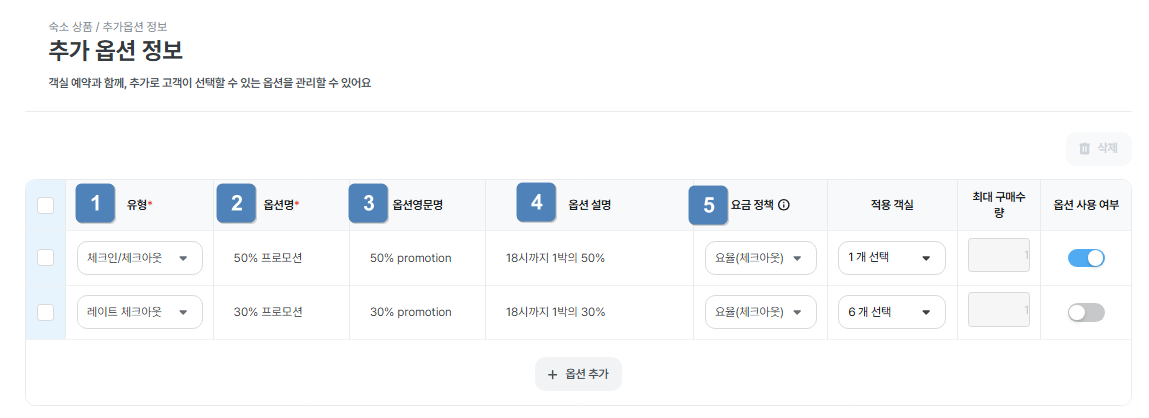Select the 50% 프로모션 row checkbox
Image resolution: width=1149 pixels, height=418 pixels.
click(45, 258)
